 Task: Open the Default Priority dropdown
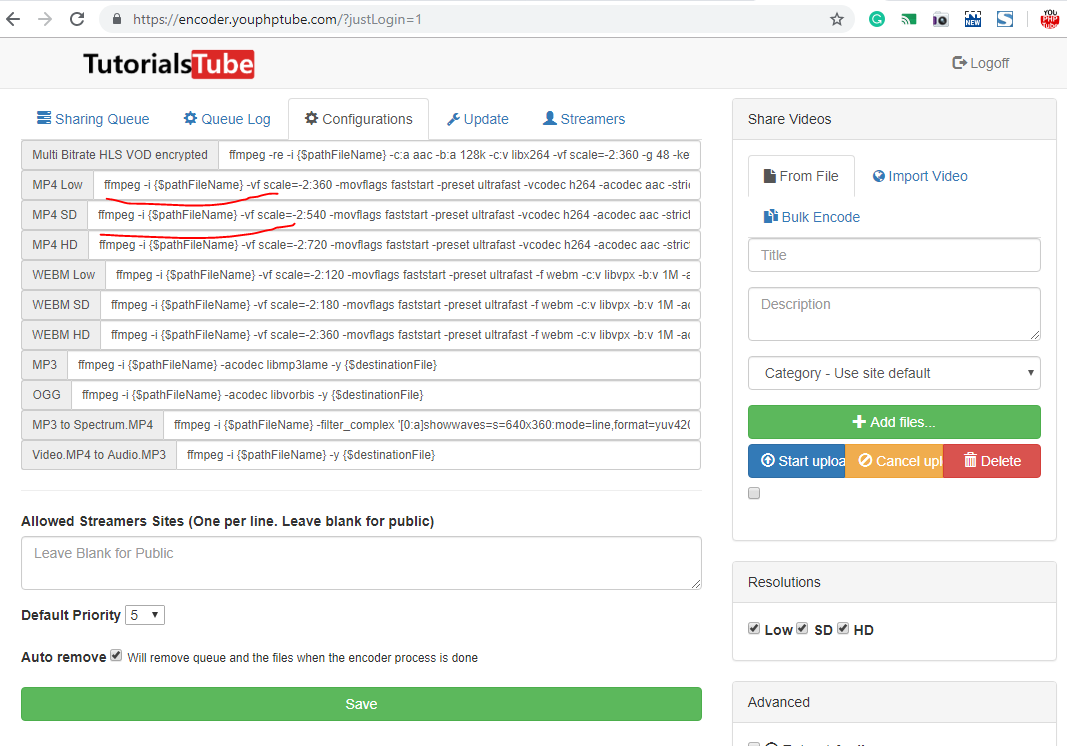[x=145, y=615]
